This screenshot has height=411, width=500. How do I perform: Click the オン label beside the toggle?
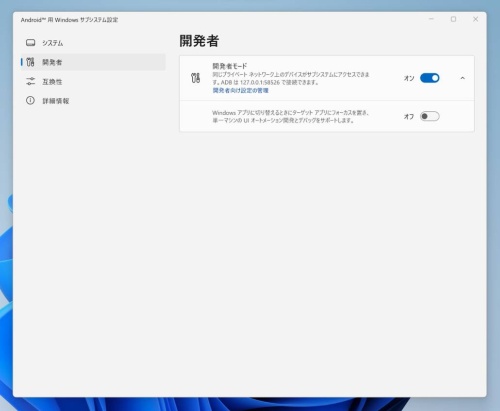click(x=409, y=78)
